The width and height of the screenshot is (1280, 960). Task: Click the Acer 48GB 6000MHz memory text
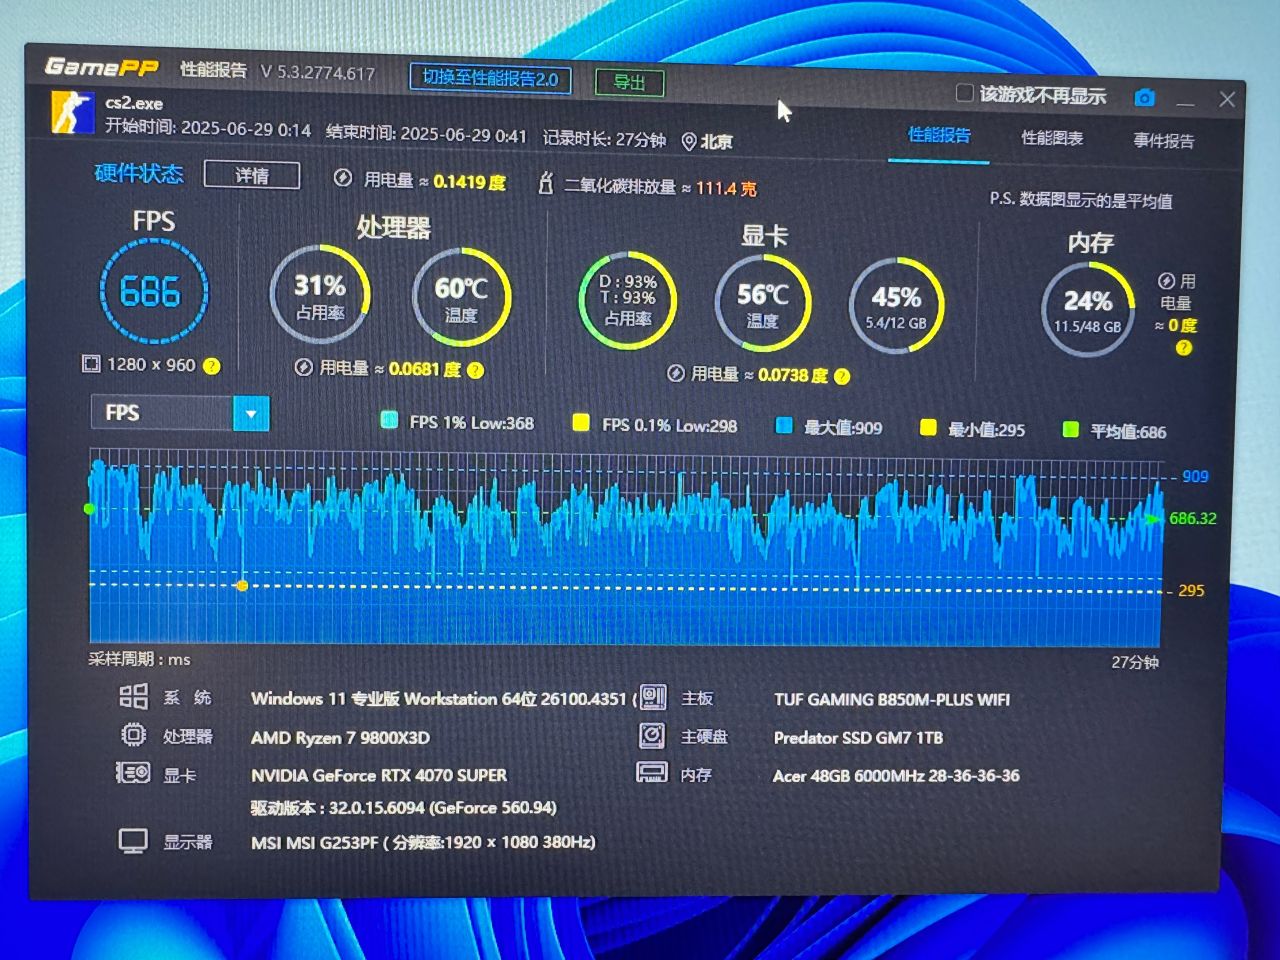896,776
